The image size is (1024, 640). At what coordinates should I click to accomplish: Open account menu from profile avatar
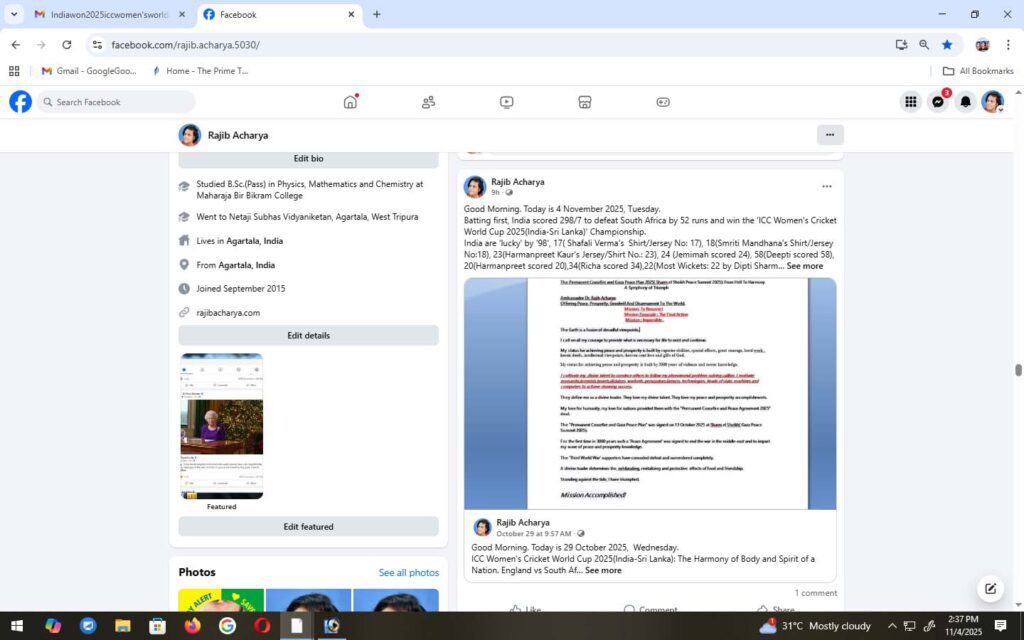[x=992, y=102]
